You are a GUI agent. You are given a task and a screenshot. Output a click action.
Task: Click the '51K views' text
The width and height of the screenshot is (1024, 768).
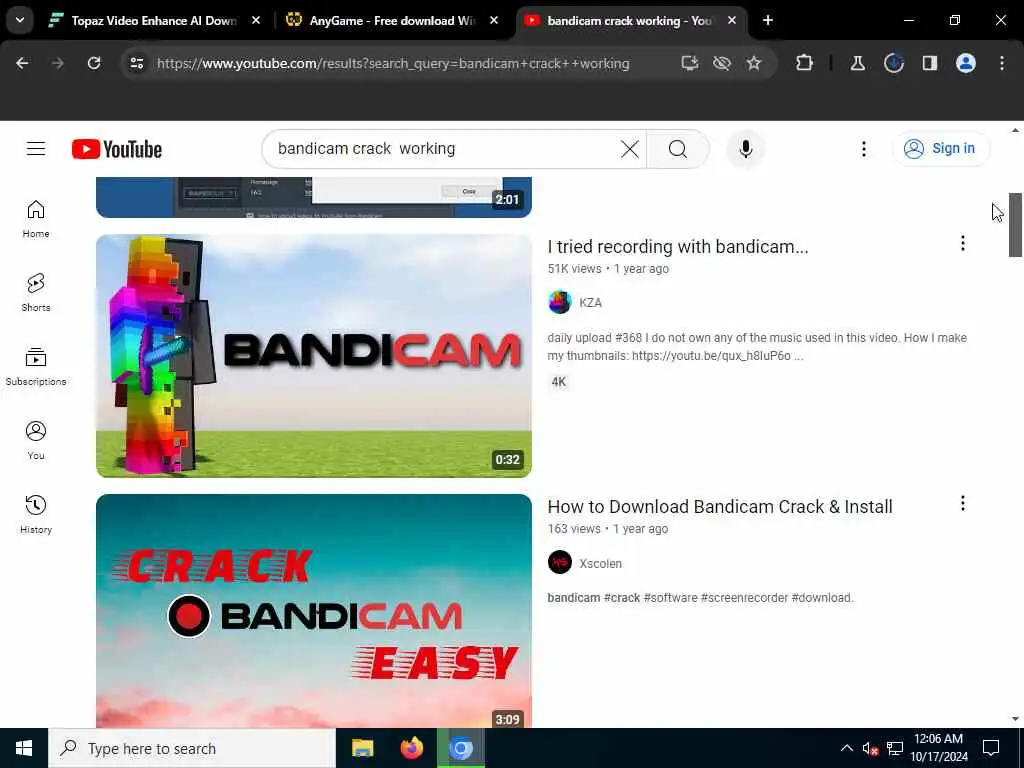(x=574, y=268)
